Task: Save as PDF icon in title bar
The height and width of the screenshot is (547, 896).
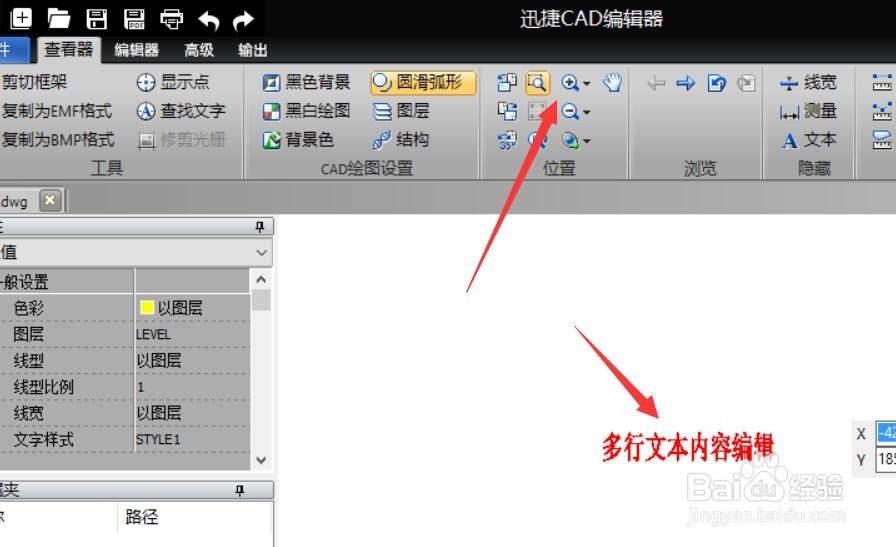Action: [134, 19]
